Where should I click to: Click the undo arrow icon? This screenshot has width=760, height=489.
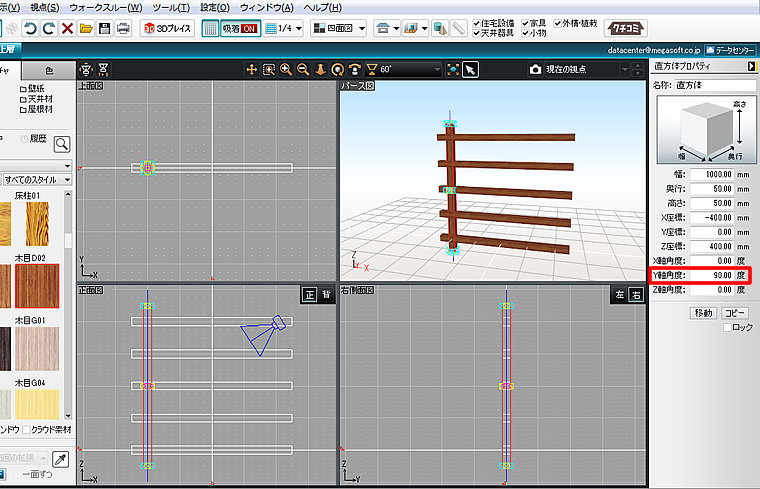pos(29,28)
